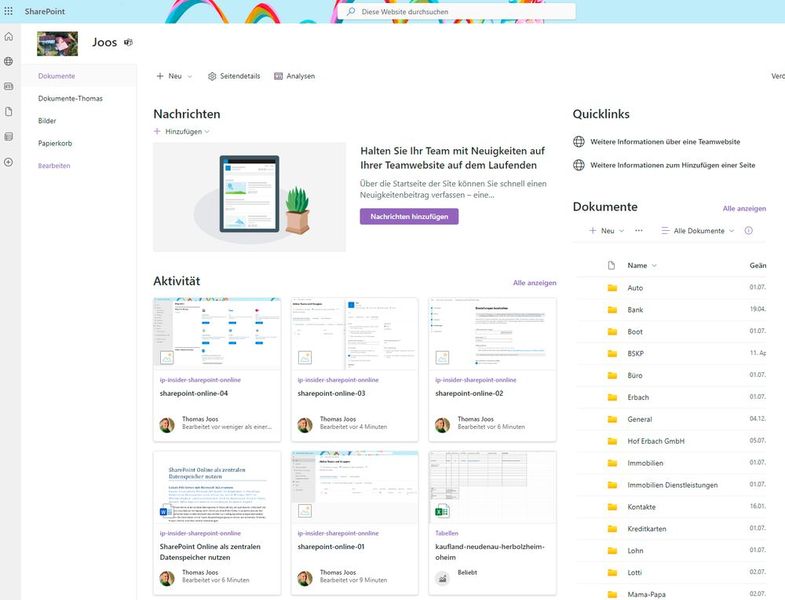This screenshot has height=600, width=785.
Task: Open the Immobilien Dienstleistungen folder
Action: [672, 485]
